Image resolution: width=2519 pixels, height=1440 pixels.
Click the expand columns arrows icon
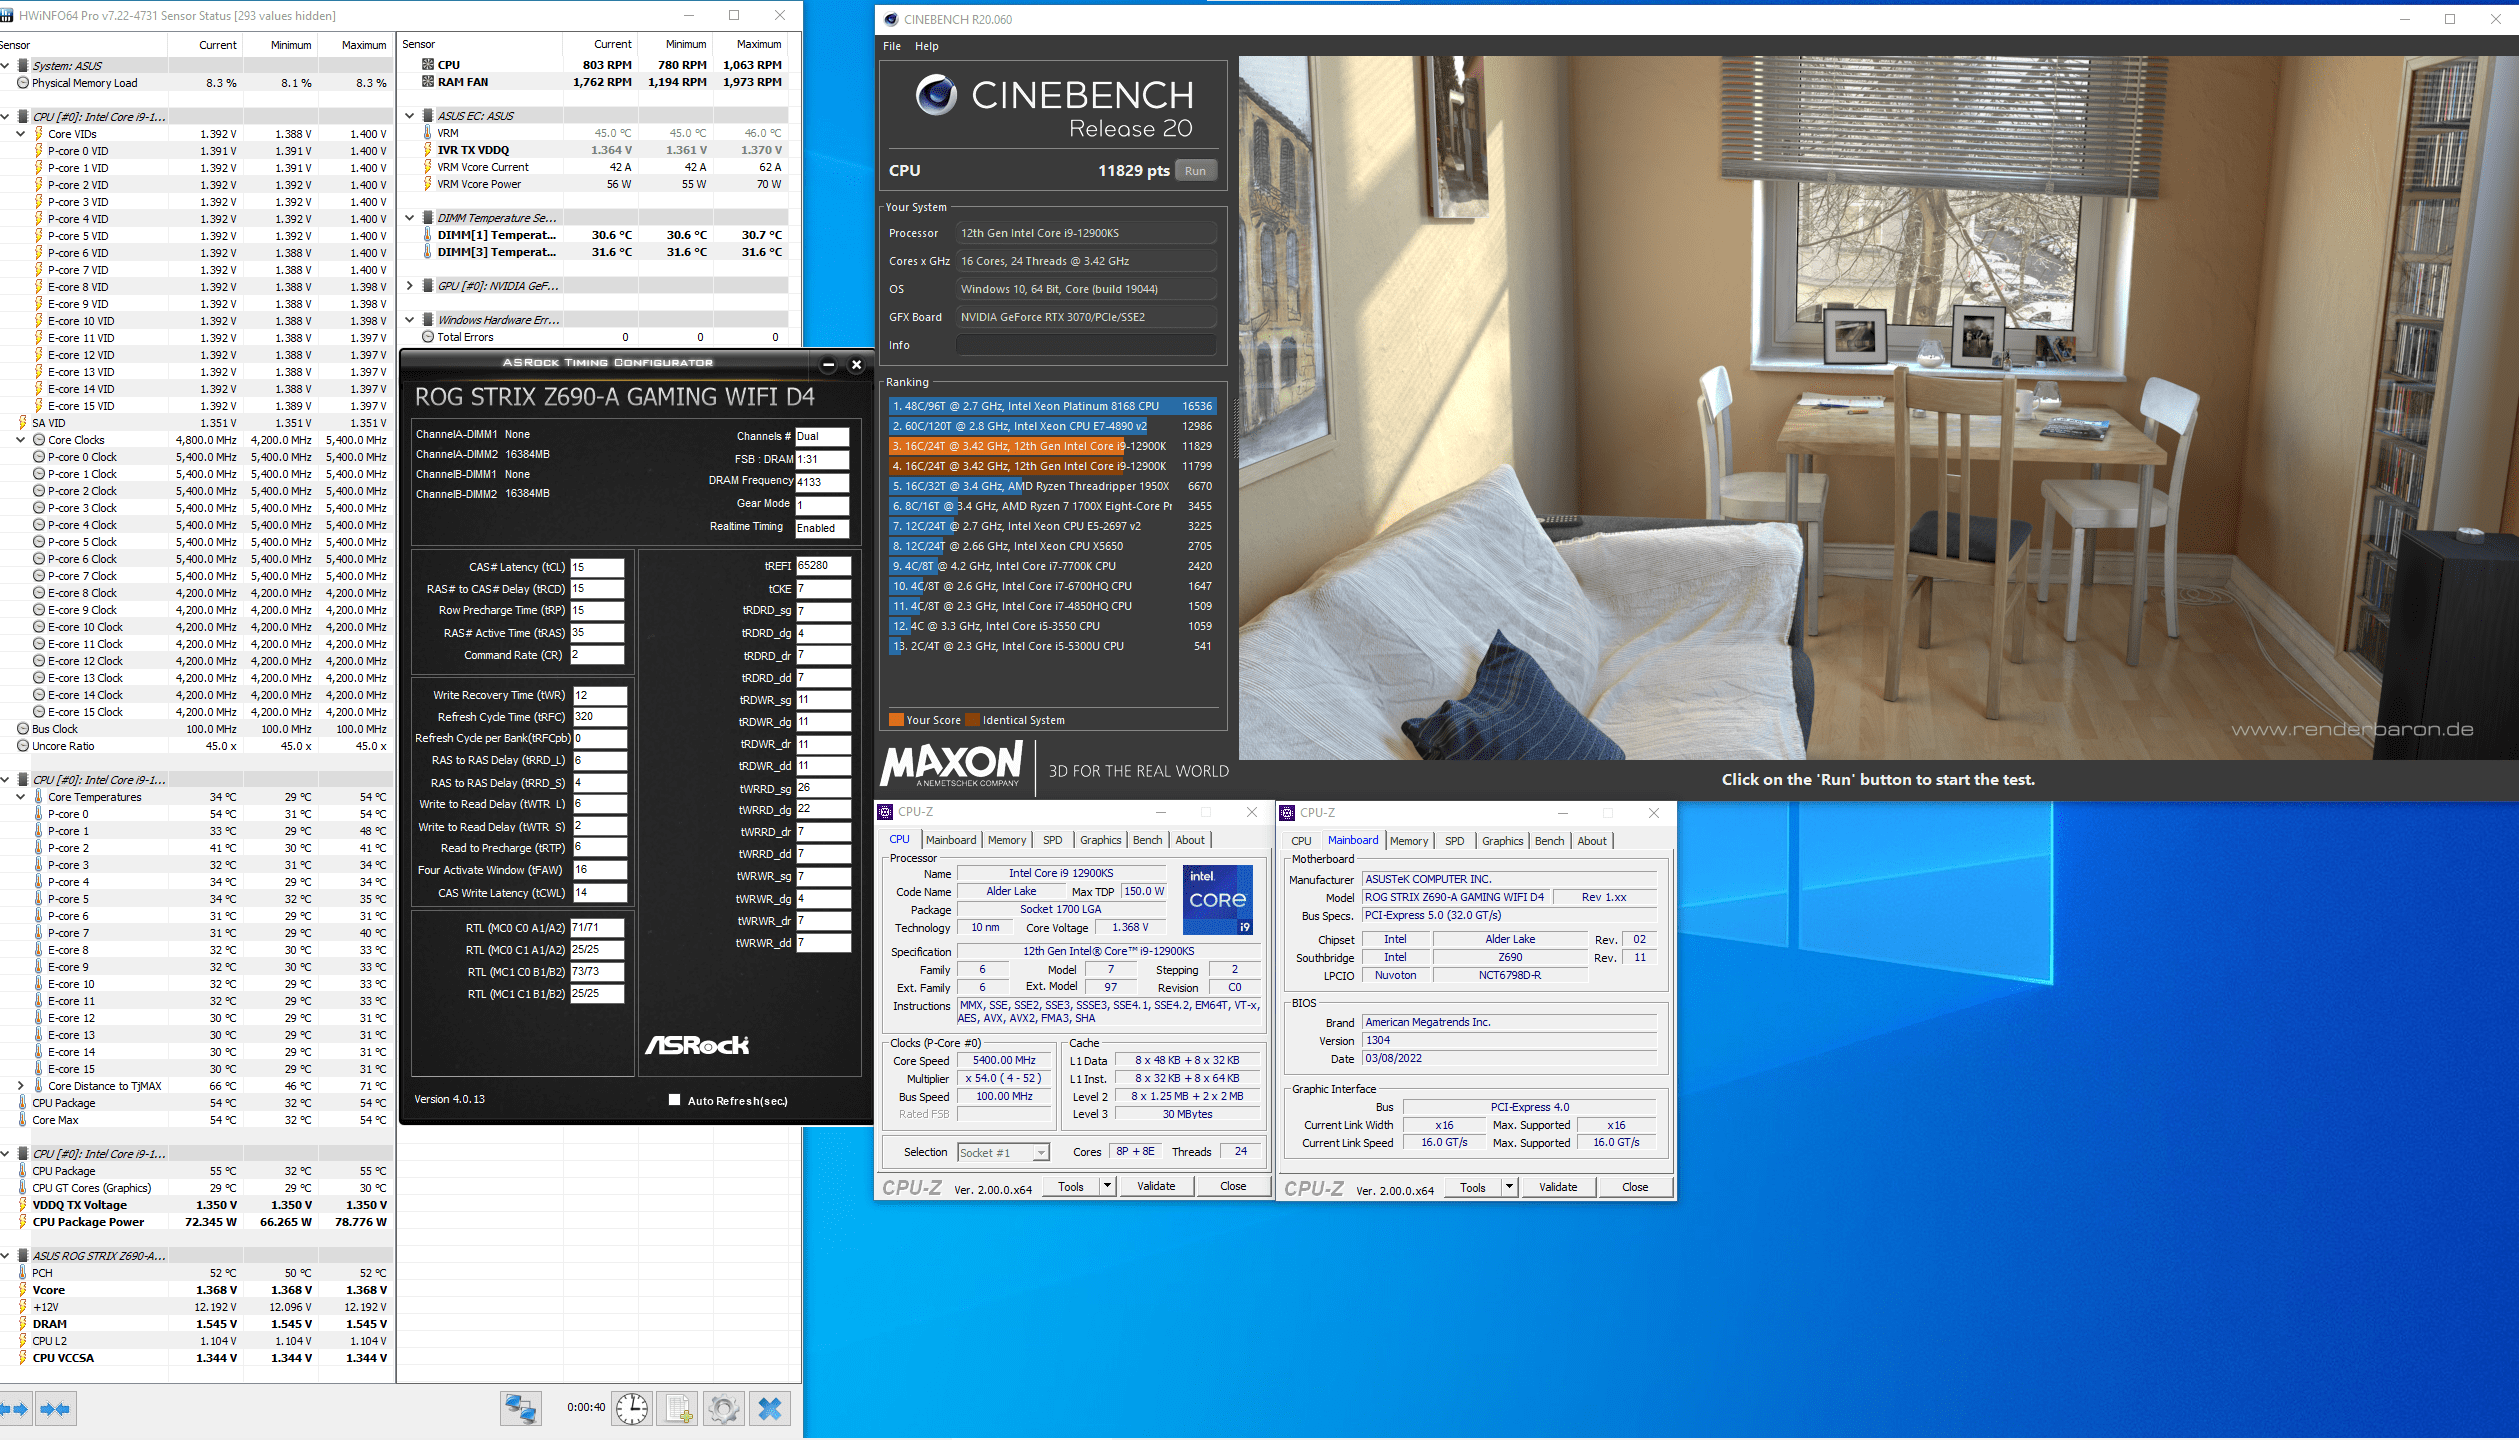click(x=14, y=1409)
